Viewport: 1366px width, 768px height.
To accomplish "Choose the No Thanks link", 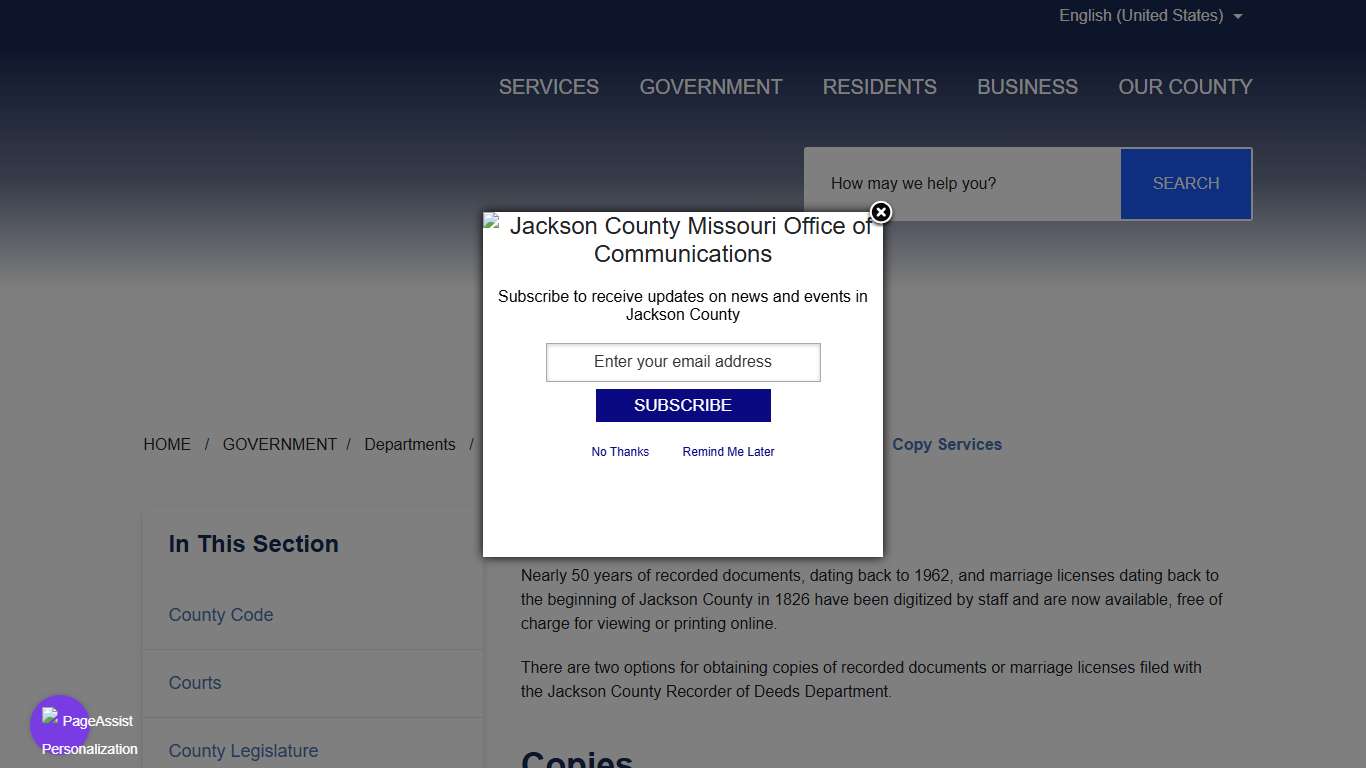I will tap(620, 452).
